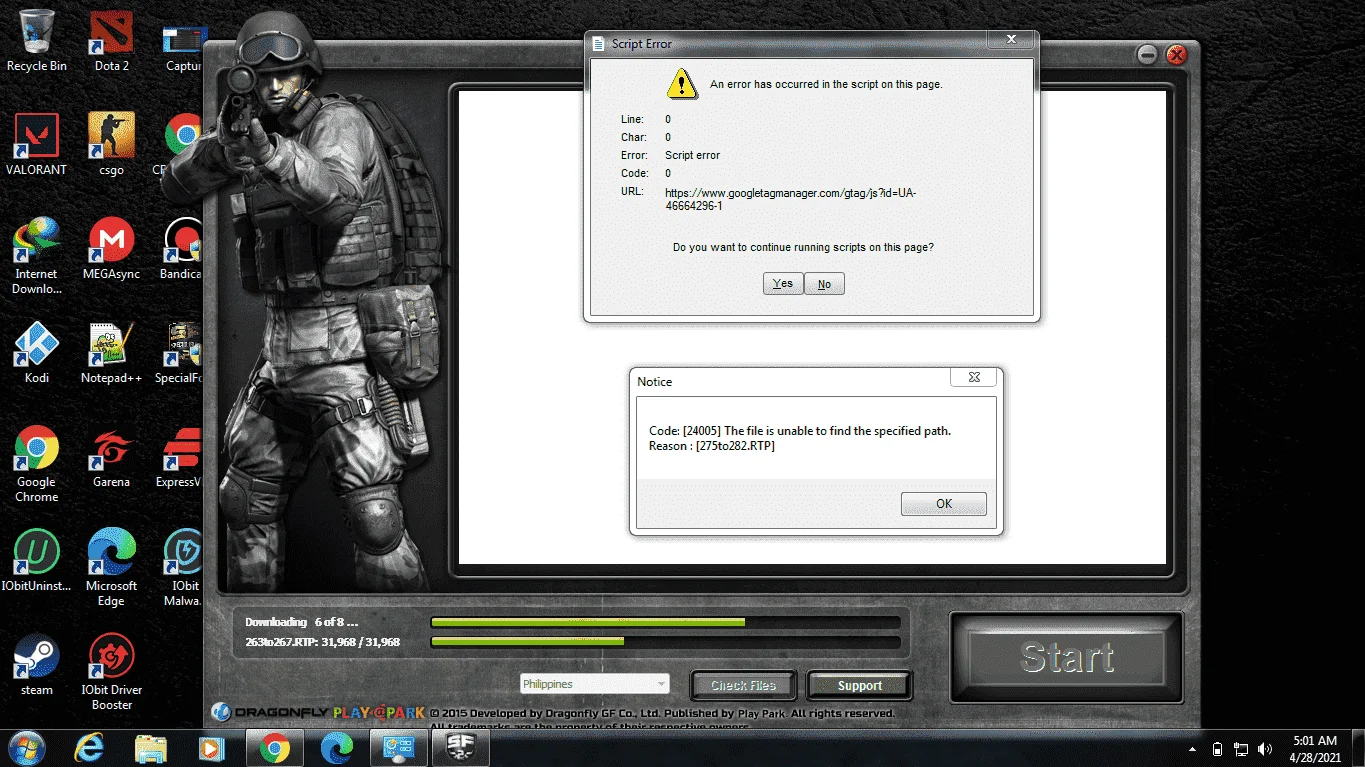Image resolution: width=1365 pixels, height=767 pixels.
Task: Show hidden system tray icons
Action: [1193, 749]
